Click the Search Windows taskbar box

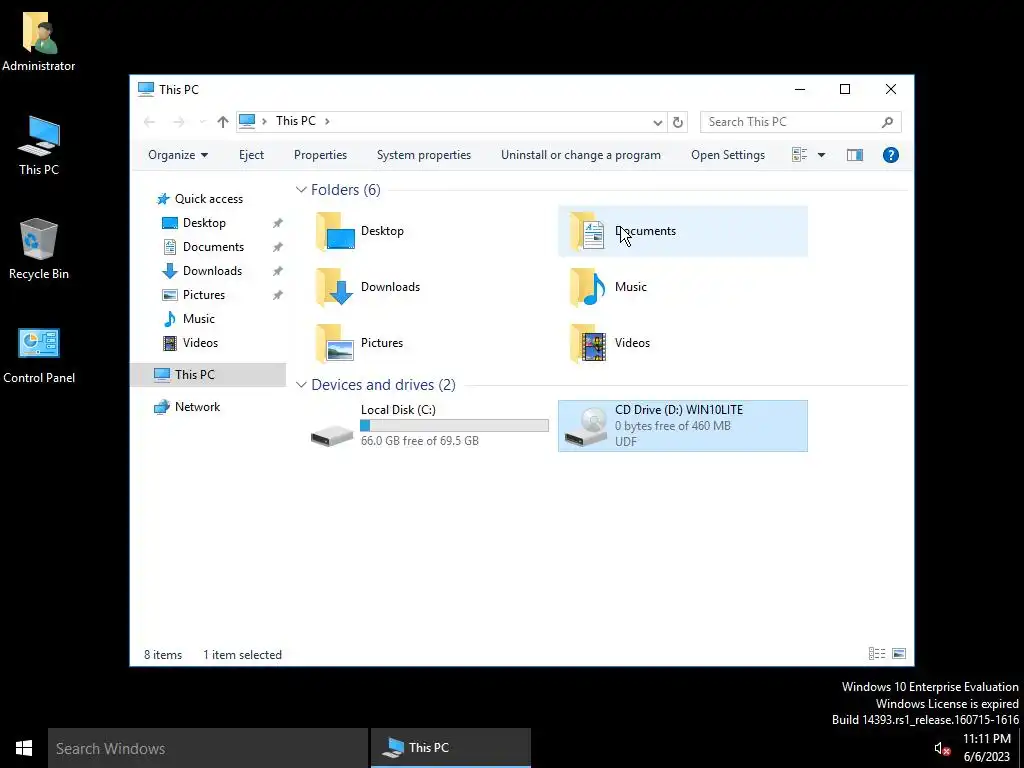pos(208,748)
